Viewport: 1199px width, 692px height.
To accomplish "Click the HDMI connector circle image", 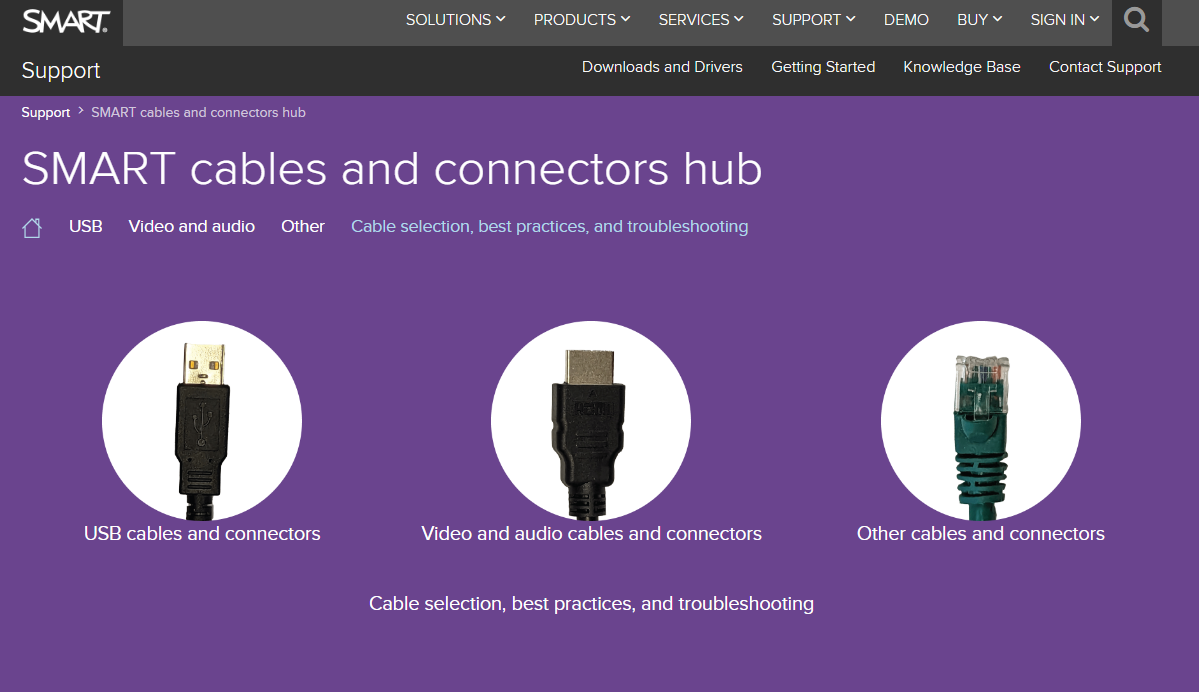I will [590, 421].
